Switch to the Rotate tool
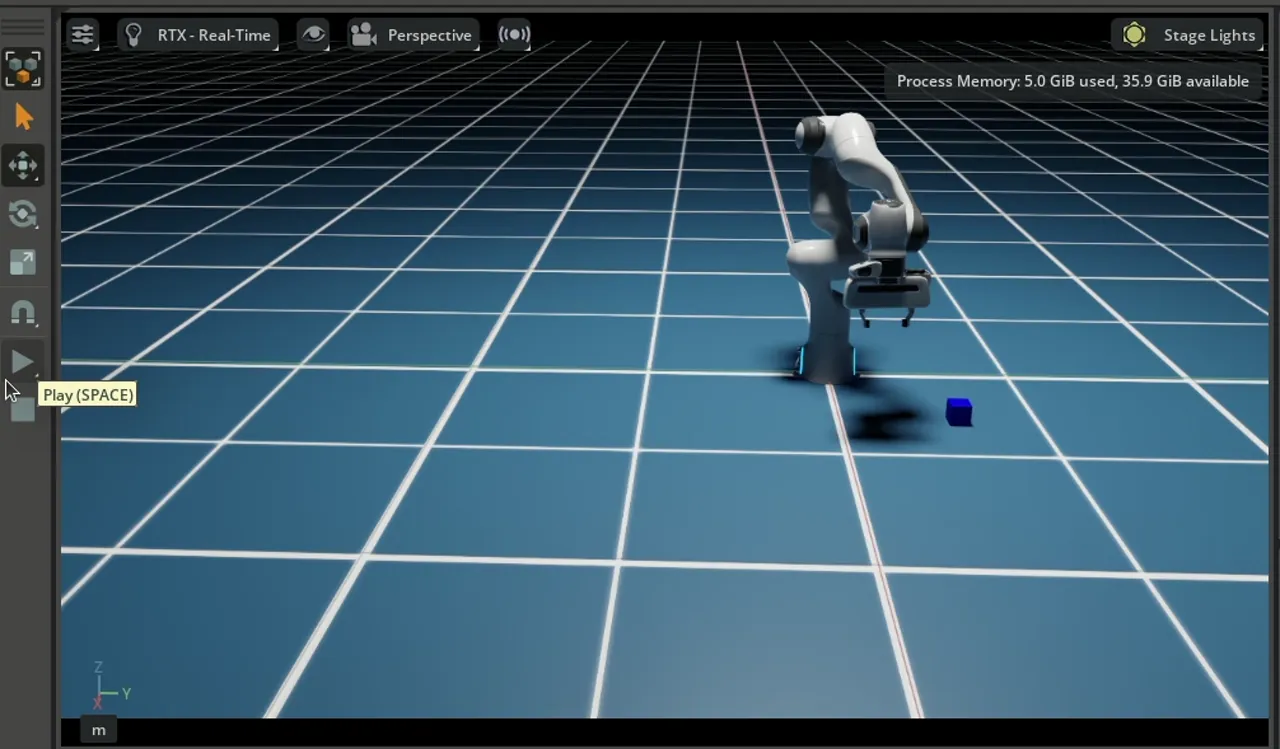1280x749 pixels. pos(23,213)
